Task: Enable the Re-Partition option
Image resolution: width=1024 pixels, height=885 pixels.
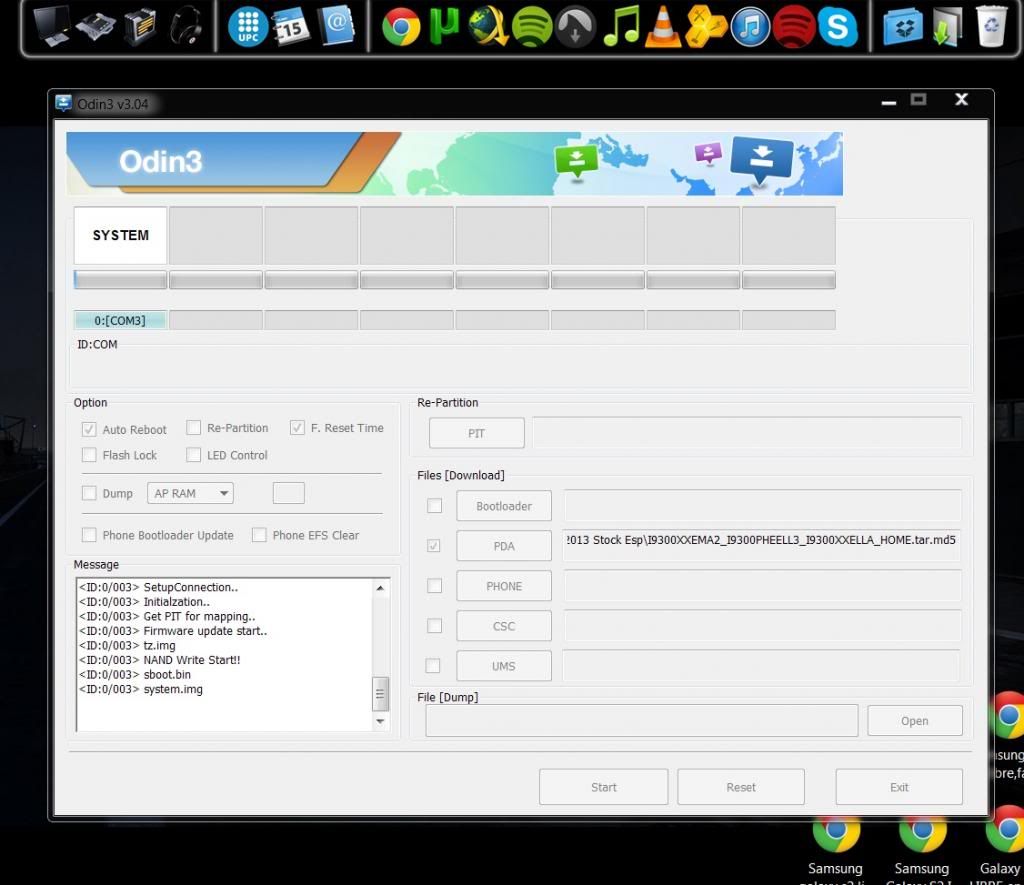Action: (194, 428)
